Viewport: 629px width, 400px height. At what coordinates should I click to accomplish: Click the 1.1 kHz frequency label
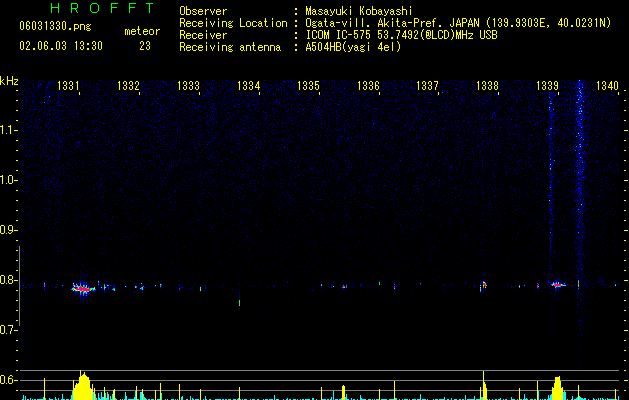point(8,130)
